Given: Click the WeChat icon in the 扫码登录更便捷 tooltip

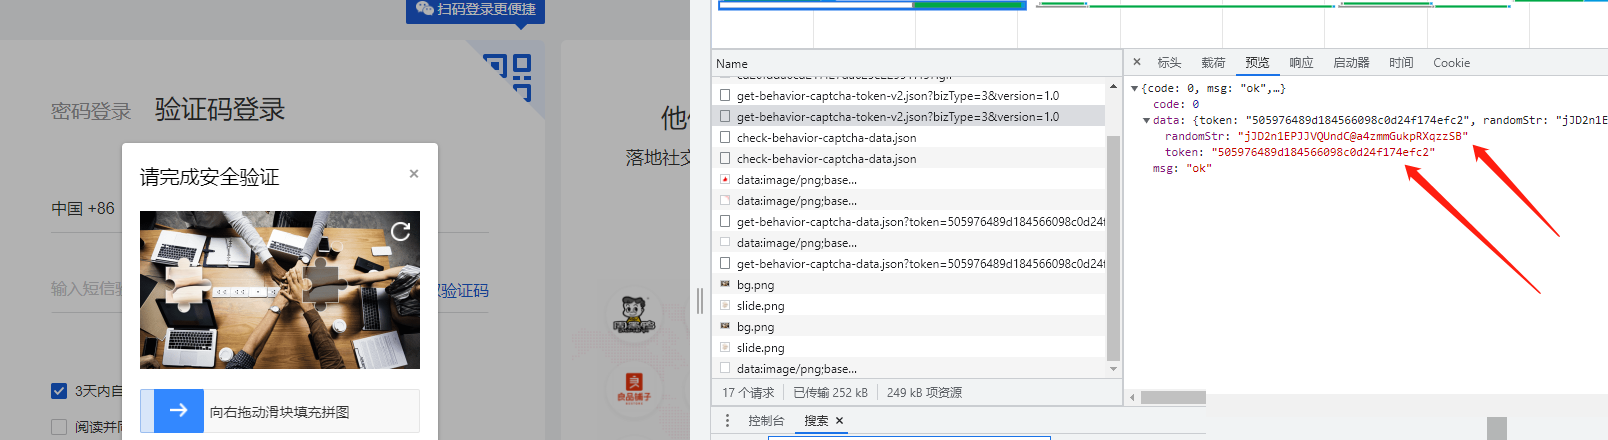Looking at the screenshot, I should (x=424, y=8).
